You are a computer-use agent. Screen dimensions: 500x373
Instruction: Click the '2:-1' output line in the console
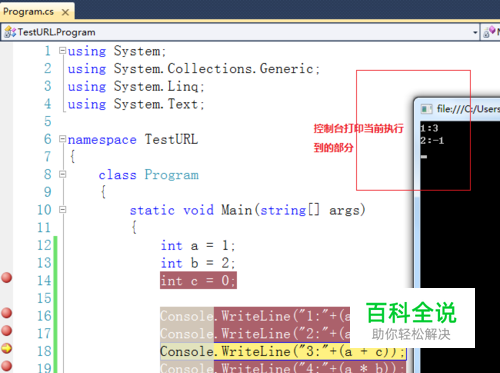coord(432,141)
